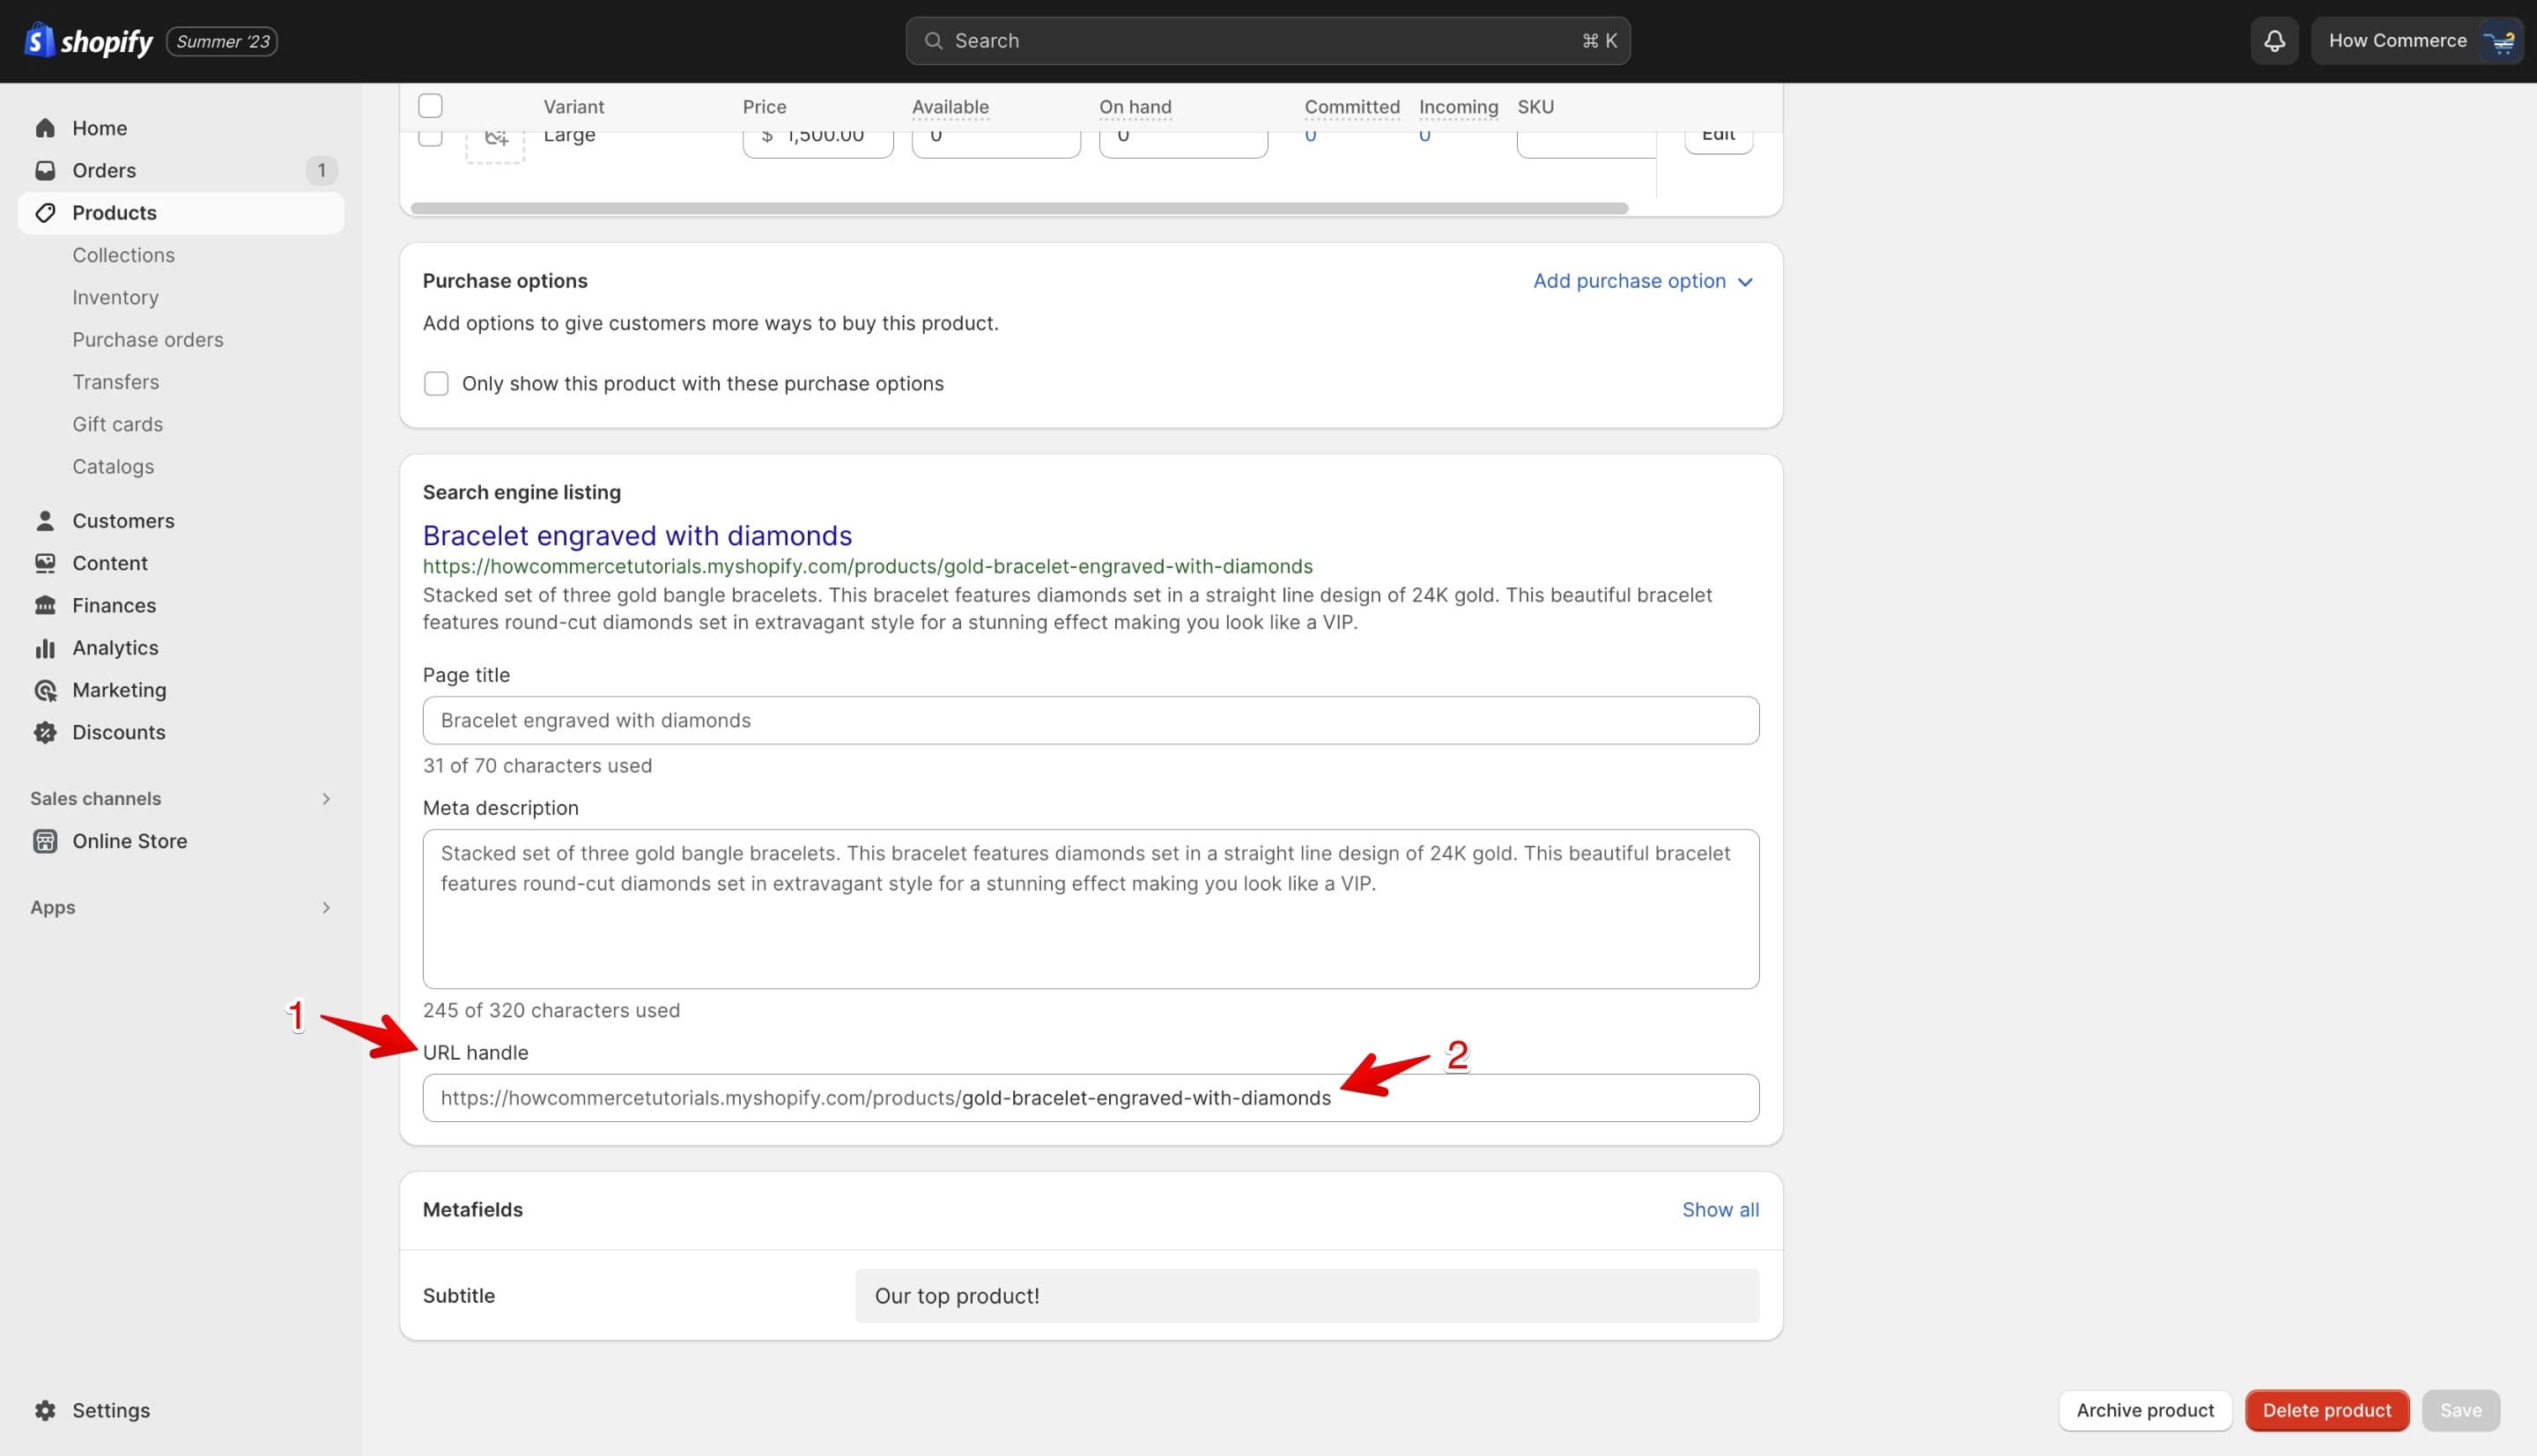Click Bracelet engraved with diamonds listing title
Screen dimensions: 2537x1456
tap(637, 536)
